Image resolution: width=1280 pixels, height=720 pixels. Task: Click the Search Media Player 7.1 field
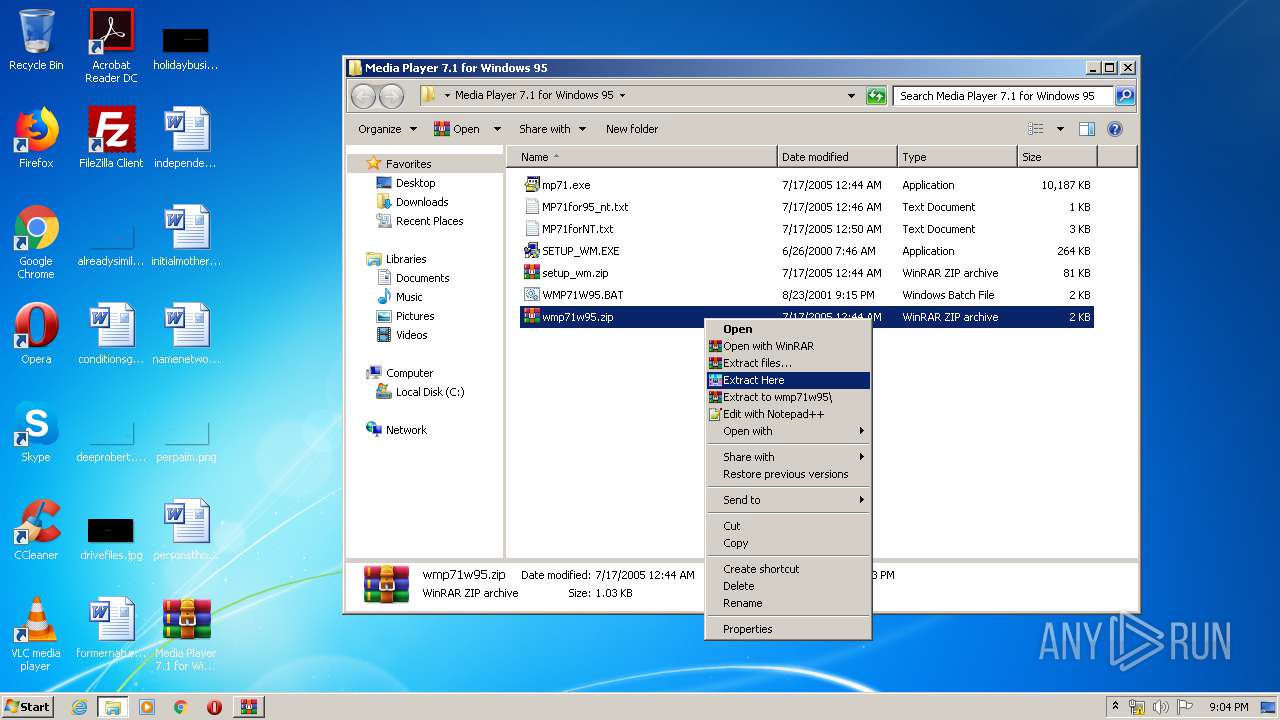[1004, 96]
